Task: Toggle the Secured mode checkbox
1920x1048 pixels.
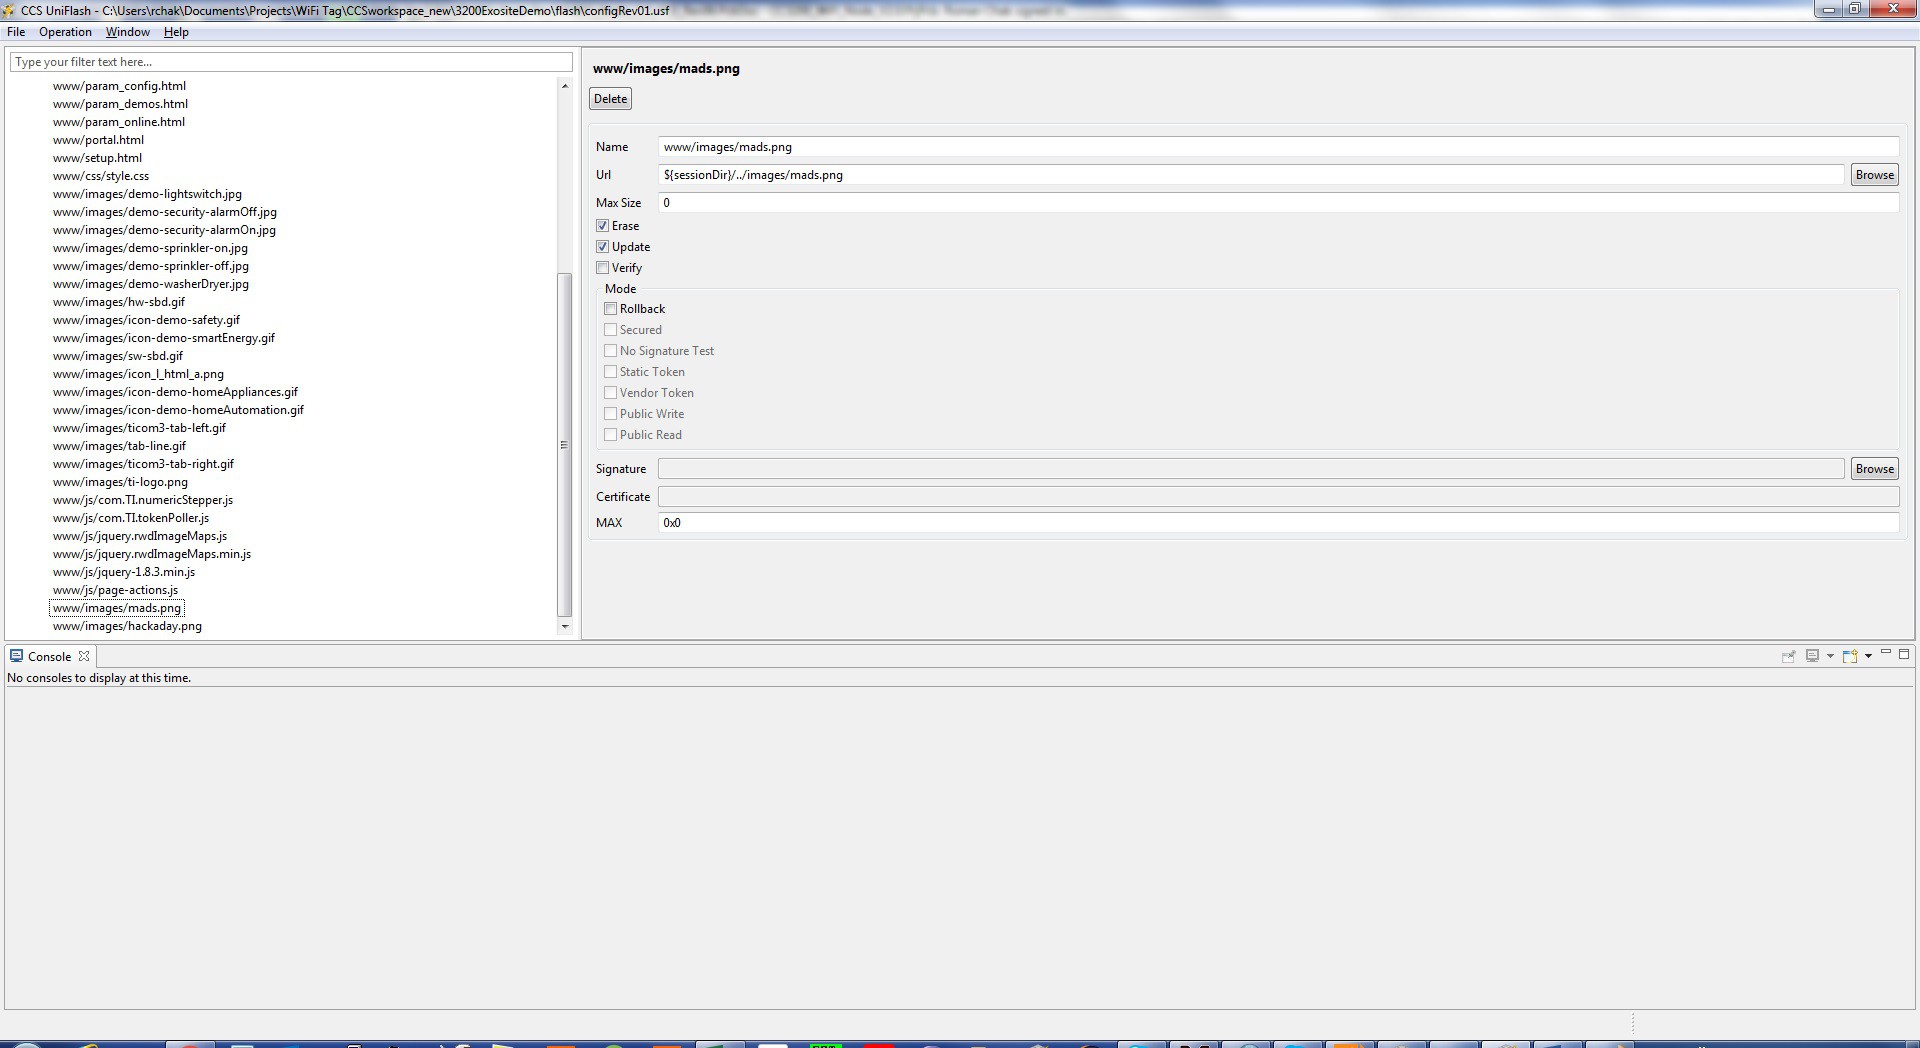Action: click(x=610, y=330)
